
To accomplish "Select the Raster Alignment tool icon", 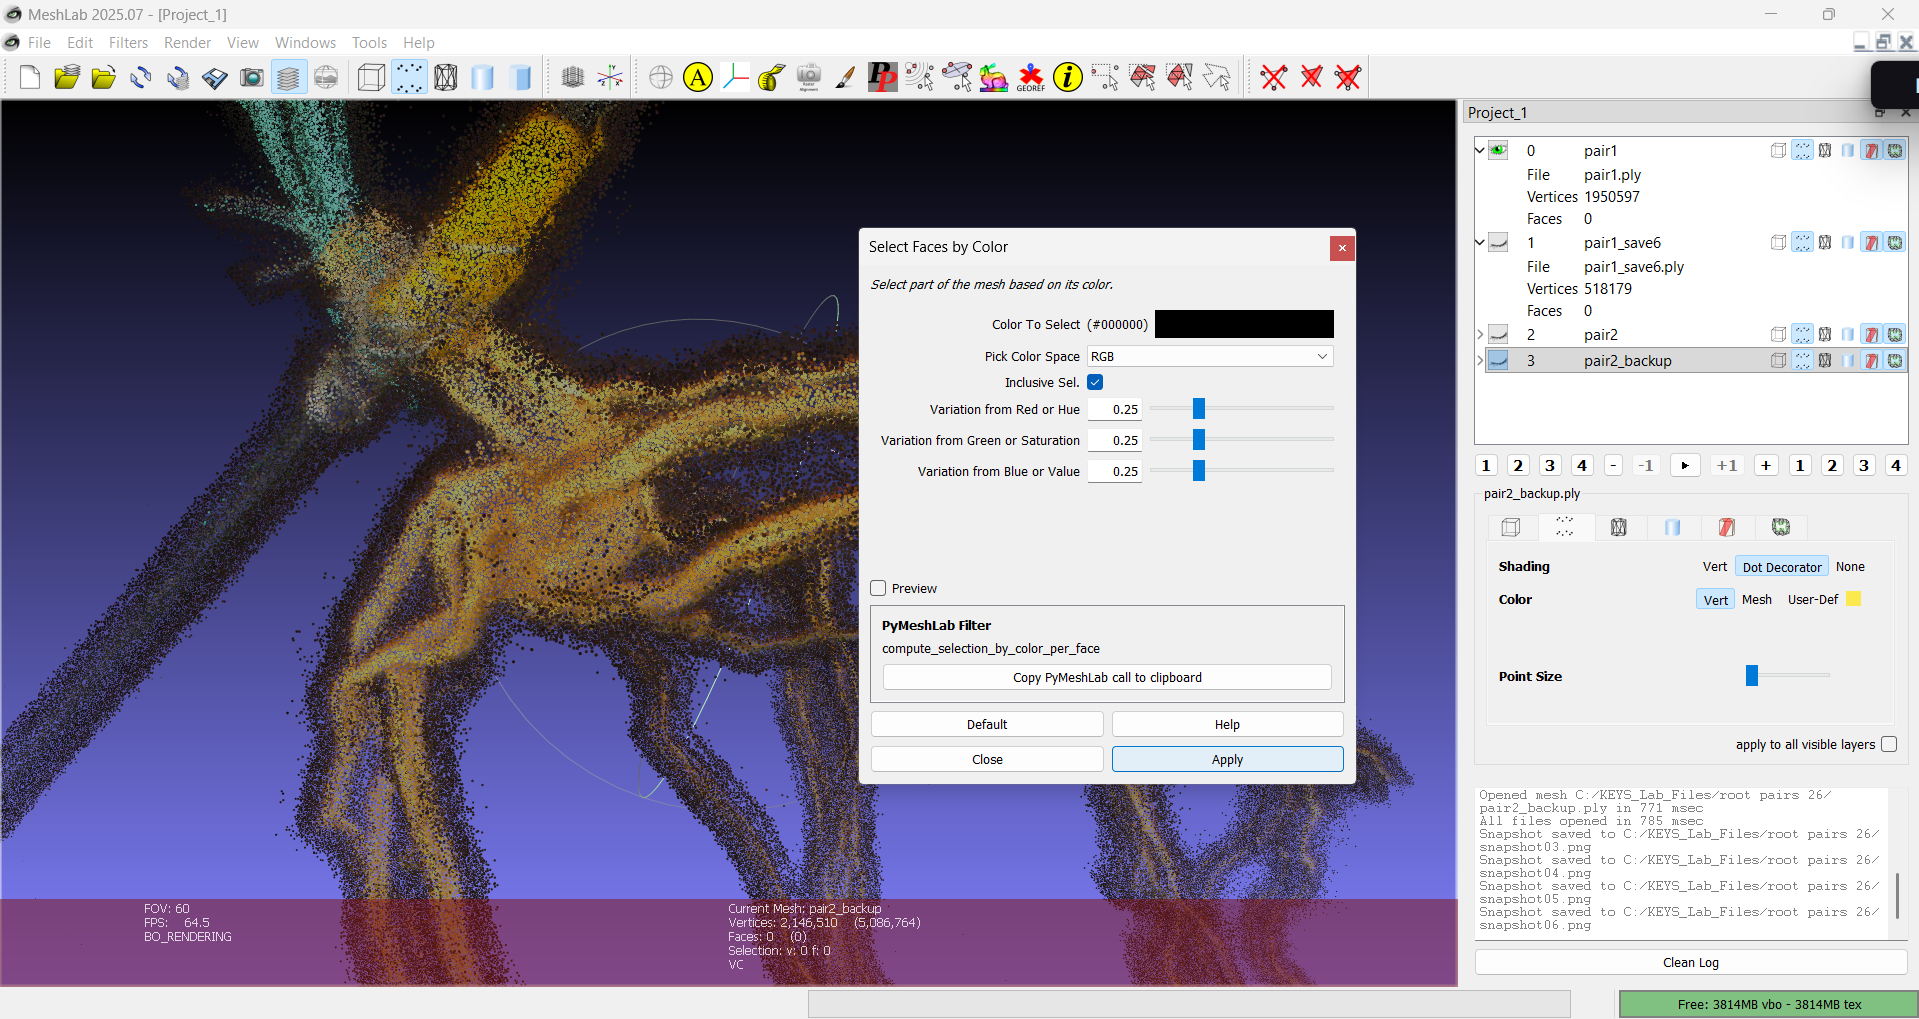I will point(809,77).
